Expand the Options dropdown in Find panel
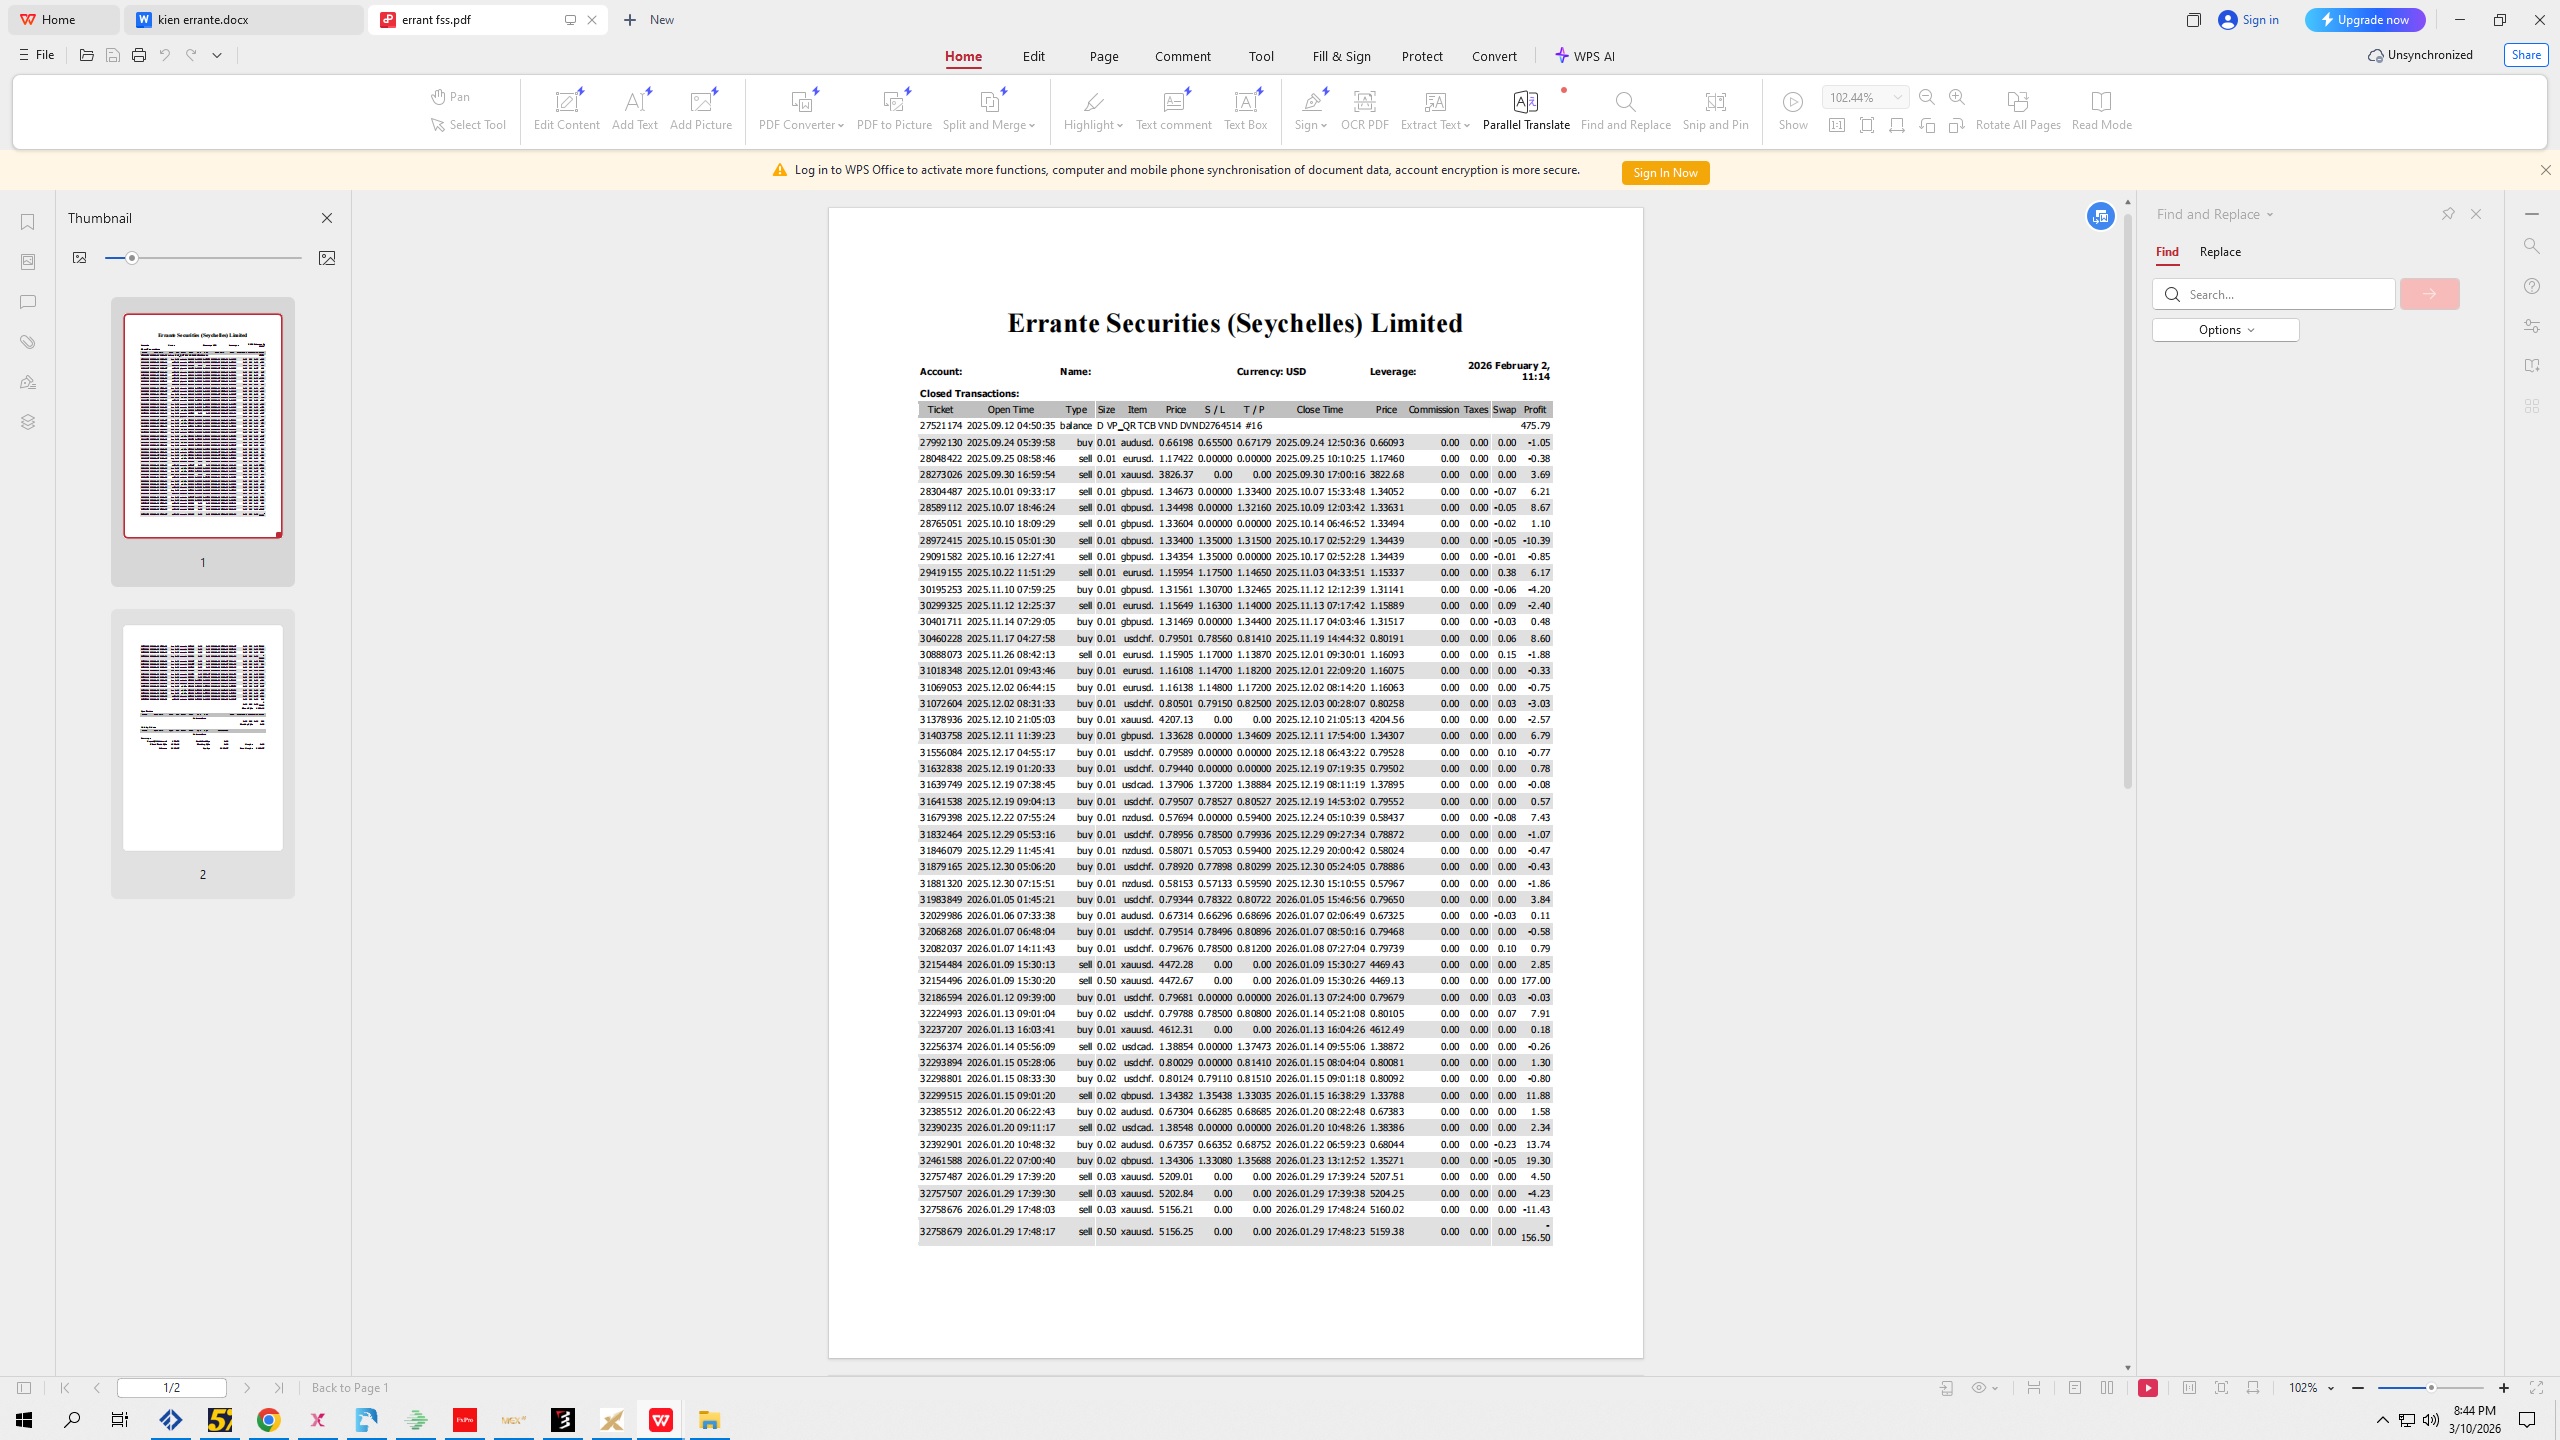The width and height of the screenshot is (2560, 1440). (x=2225, y=330)
